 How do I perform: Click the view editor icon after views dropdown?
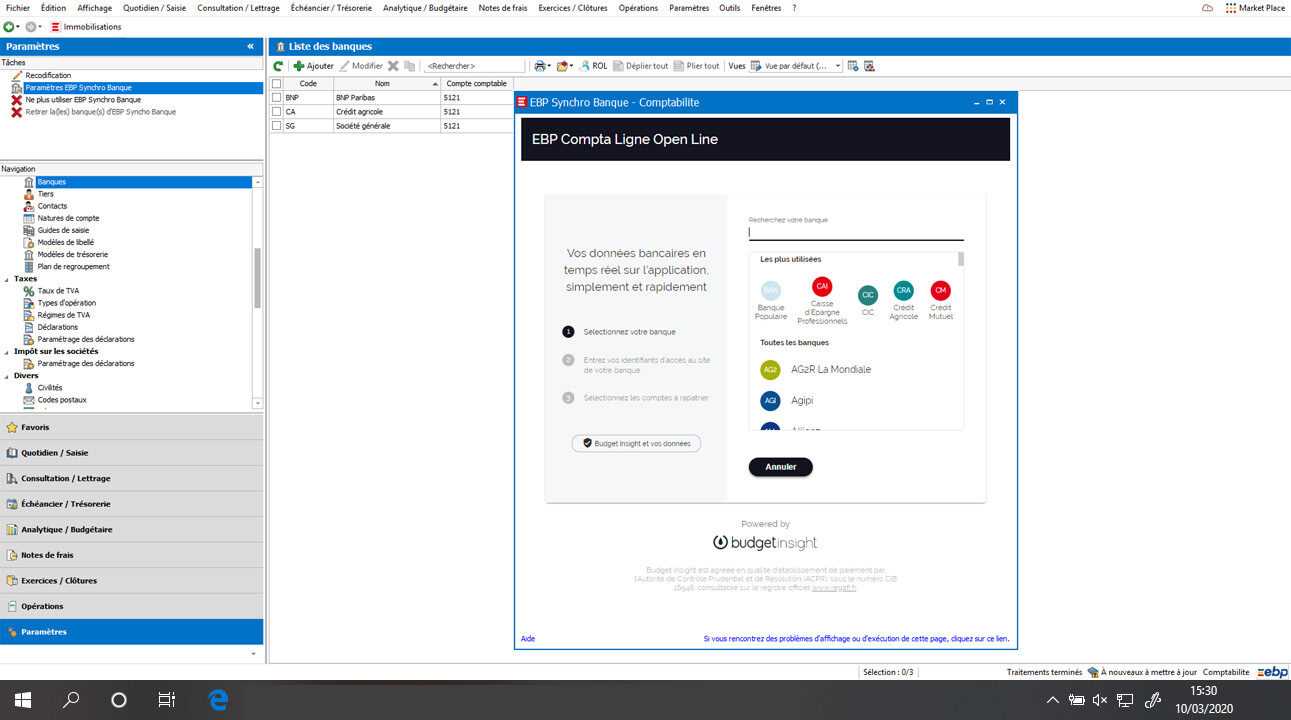853,66
